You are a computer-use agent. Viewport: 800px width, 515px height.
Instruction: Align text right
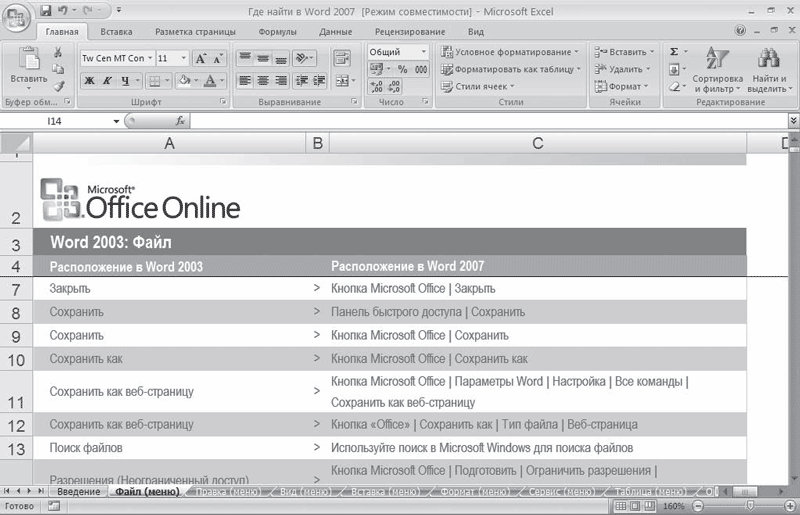coord(281,81)
